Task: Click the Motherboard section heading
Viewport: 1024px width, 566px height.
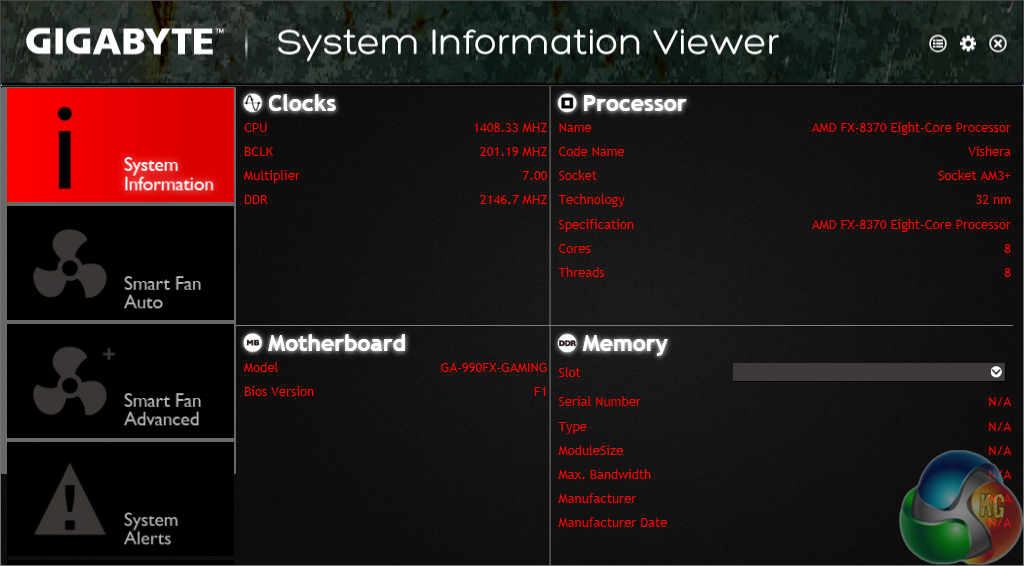Action: 337,343
